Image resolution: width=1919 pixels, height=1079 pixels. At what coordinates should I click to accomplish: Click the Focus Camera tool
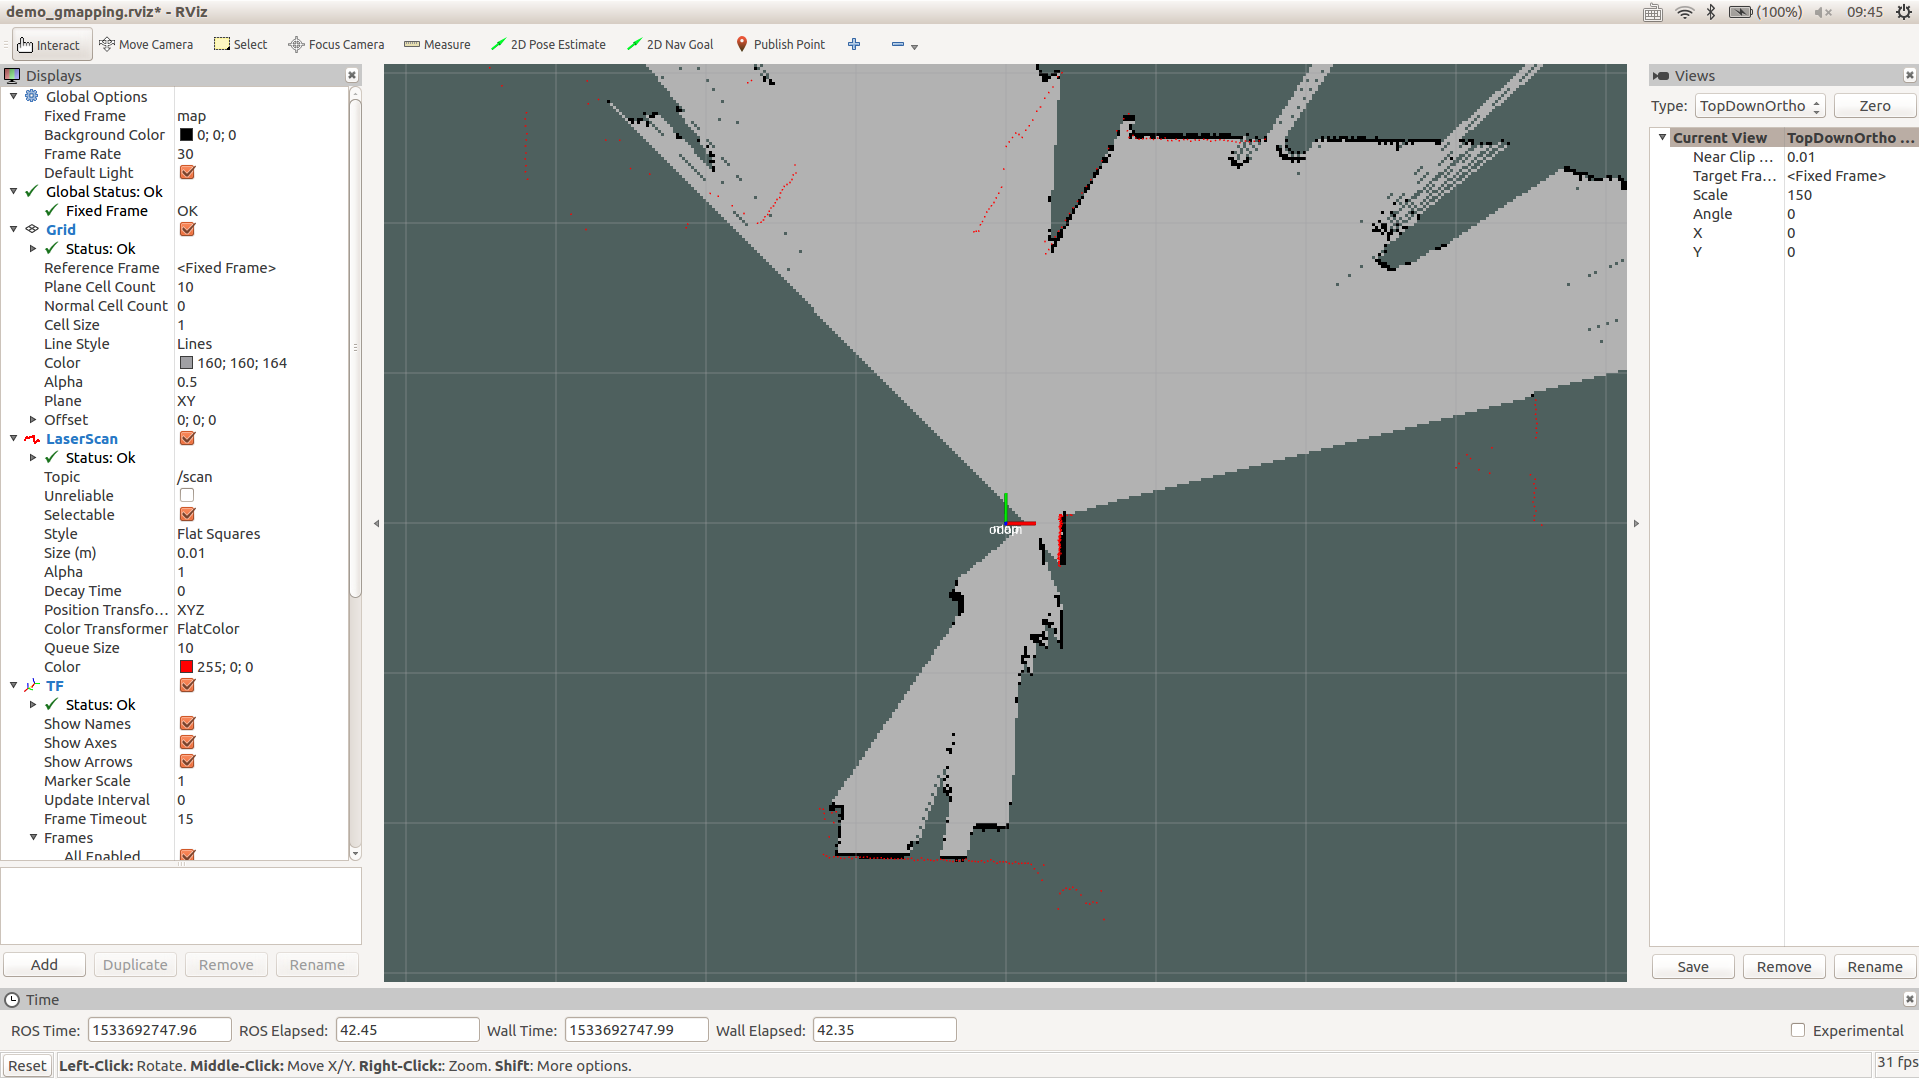coord(336,44)
